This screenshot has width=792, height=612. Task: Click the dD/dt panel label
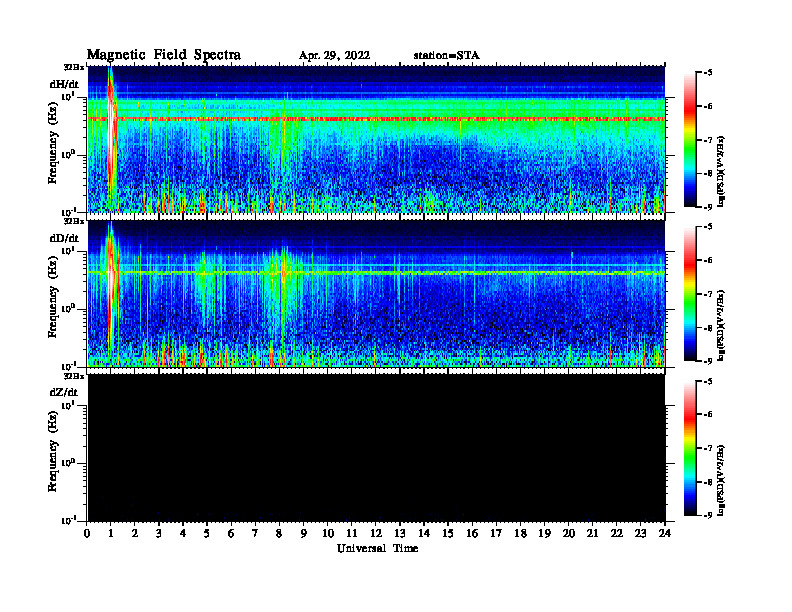pos(64,238)
